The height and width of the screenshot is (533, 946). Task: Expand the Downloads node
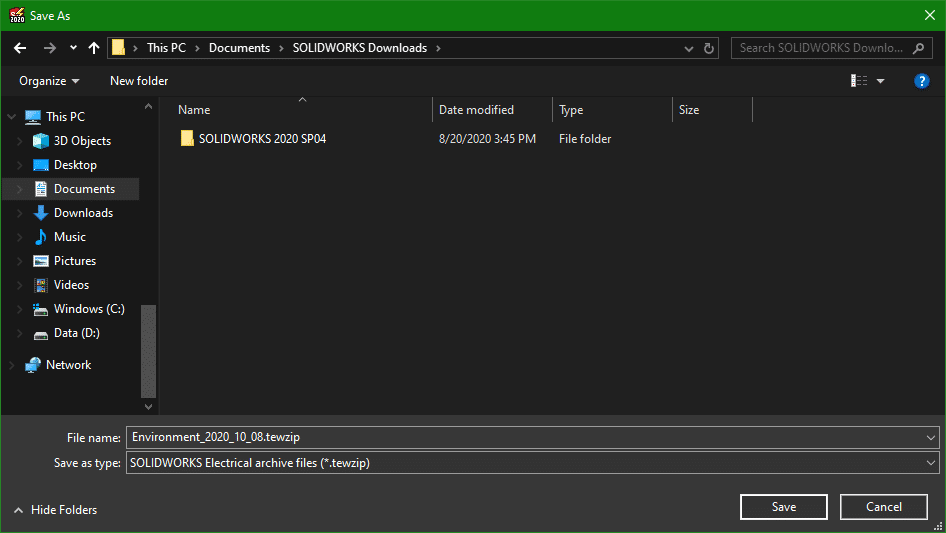coord(19,213)
